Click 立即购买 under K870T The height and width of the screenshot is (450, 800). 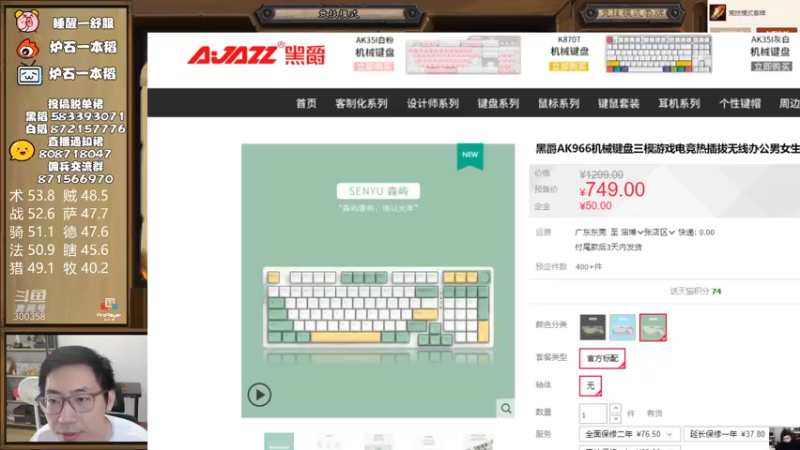[x=569, y=66]
